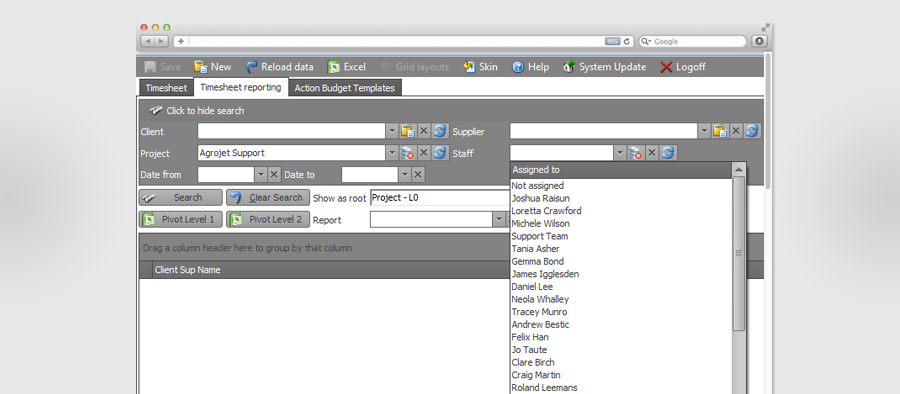Screen dimensions: 900x394
Task: Click the staff list scrollbar thumb
Action: (739, 253)
